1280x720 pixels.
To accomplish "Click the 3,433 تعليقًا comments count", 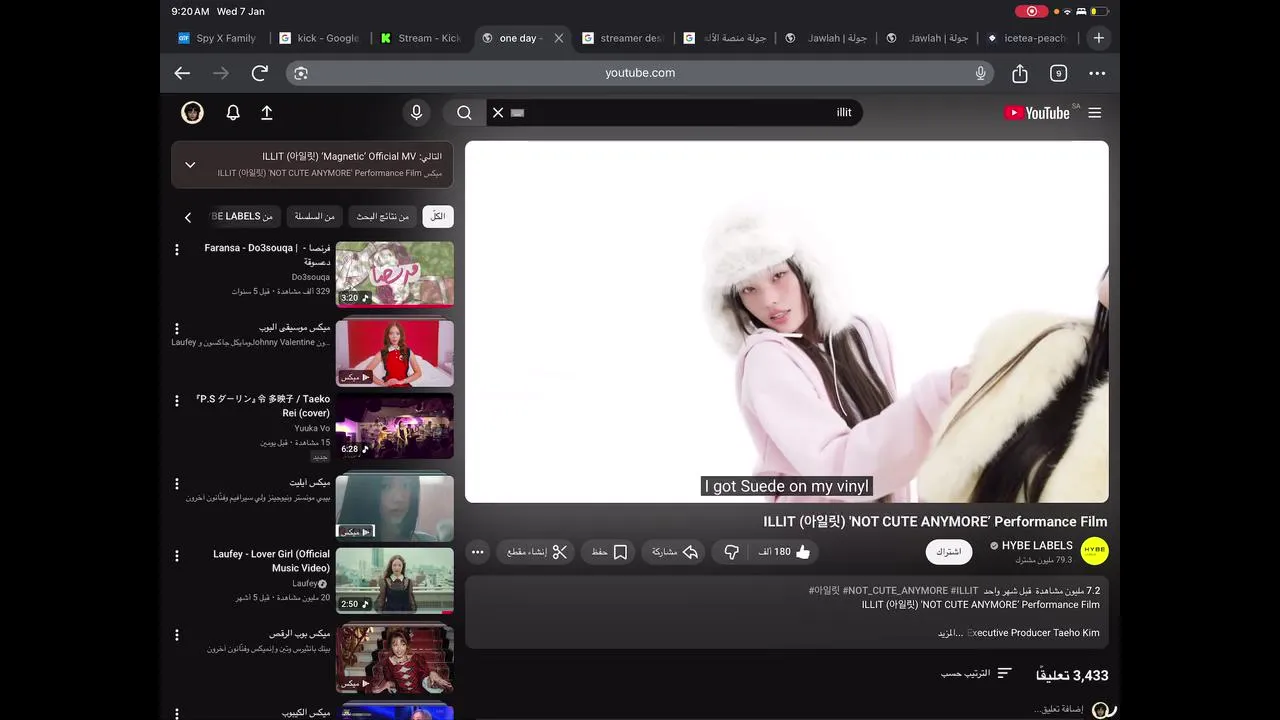I will (1070, 675).
